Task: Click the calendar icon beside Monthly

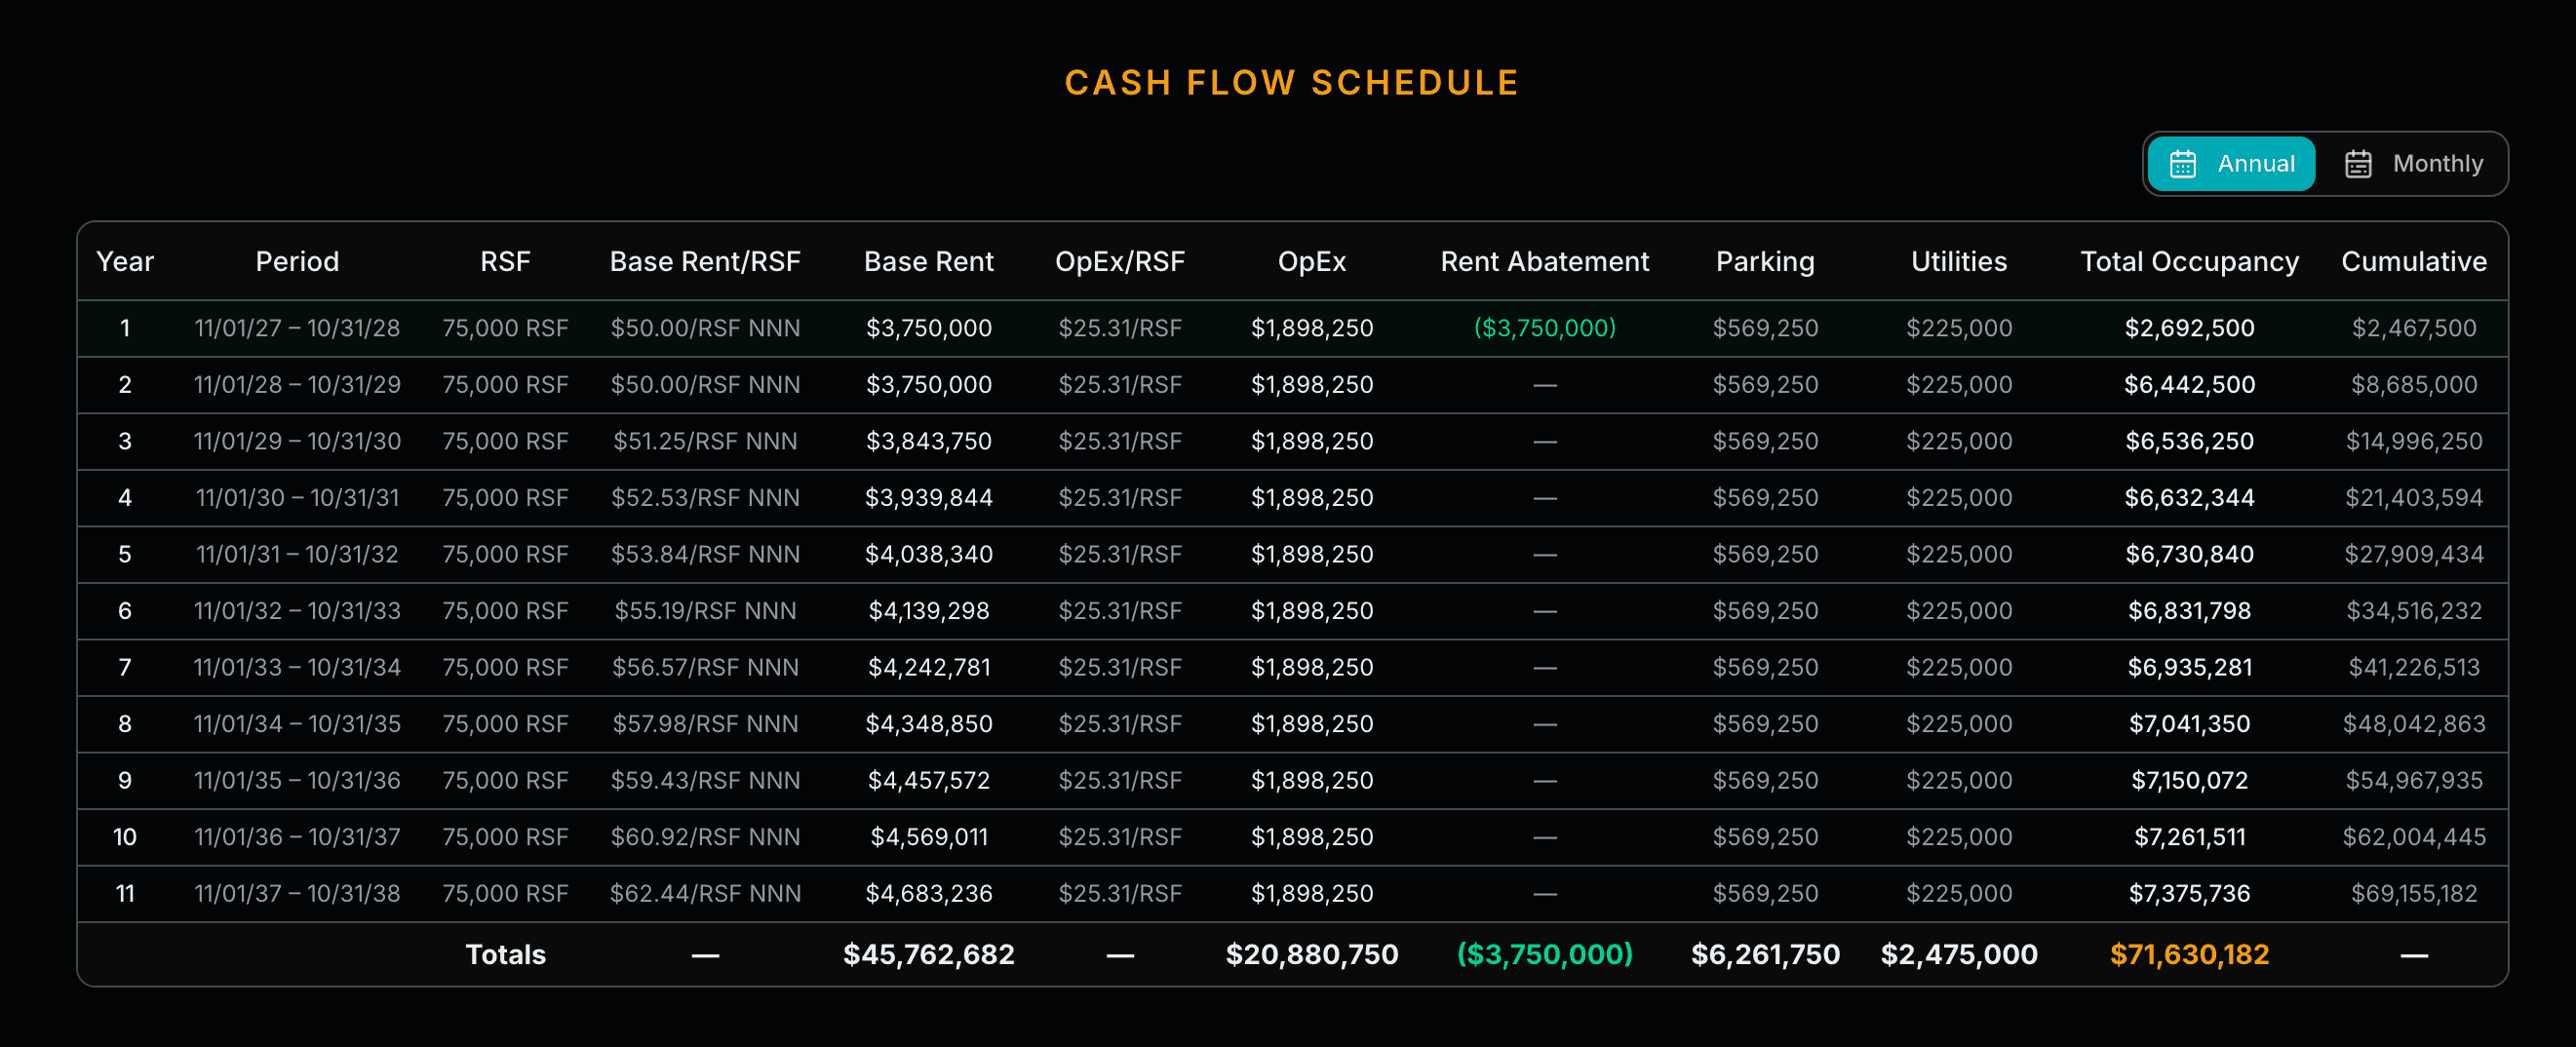Action: 2358,163
